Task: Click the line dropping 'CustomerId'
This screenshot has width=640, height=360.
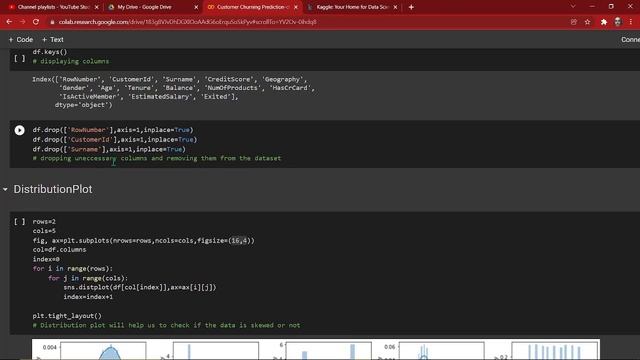Action: coord(115,140)
